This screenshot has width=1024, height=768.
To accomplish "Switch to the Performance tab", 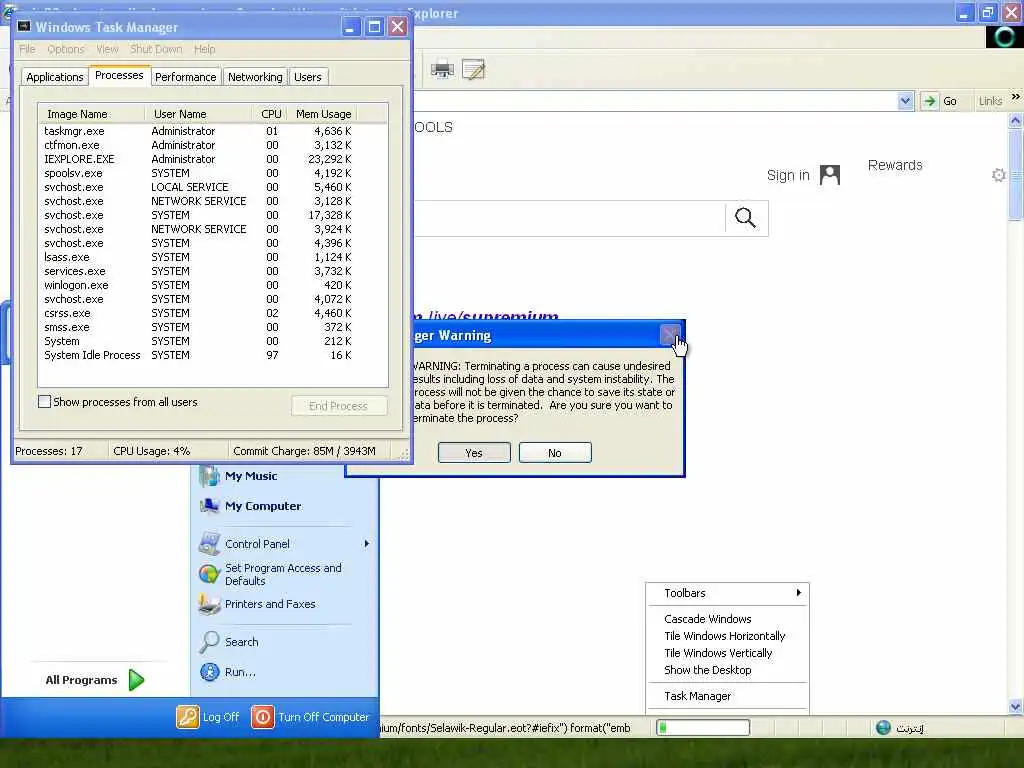I will (x=185, y=77).
